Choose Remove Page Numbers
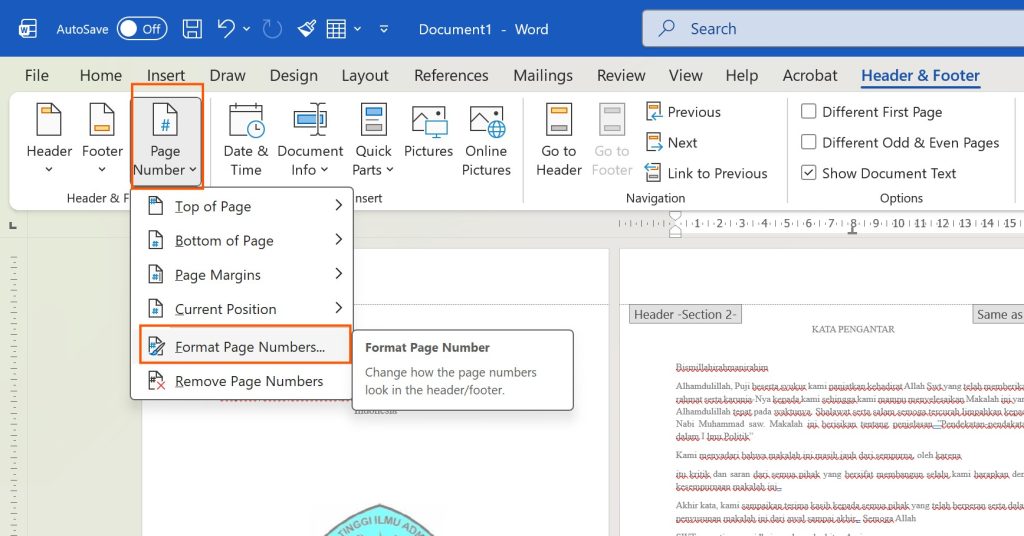 click(242, 381)
